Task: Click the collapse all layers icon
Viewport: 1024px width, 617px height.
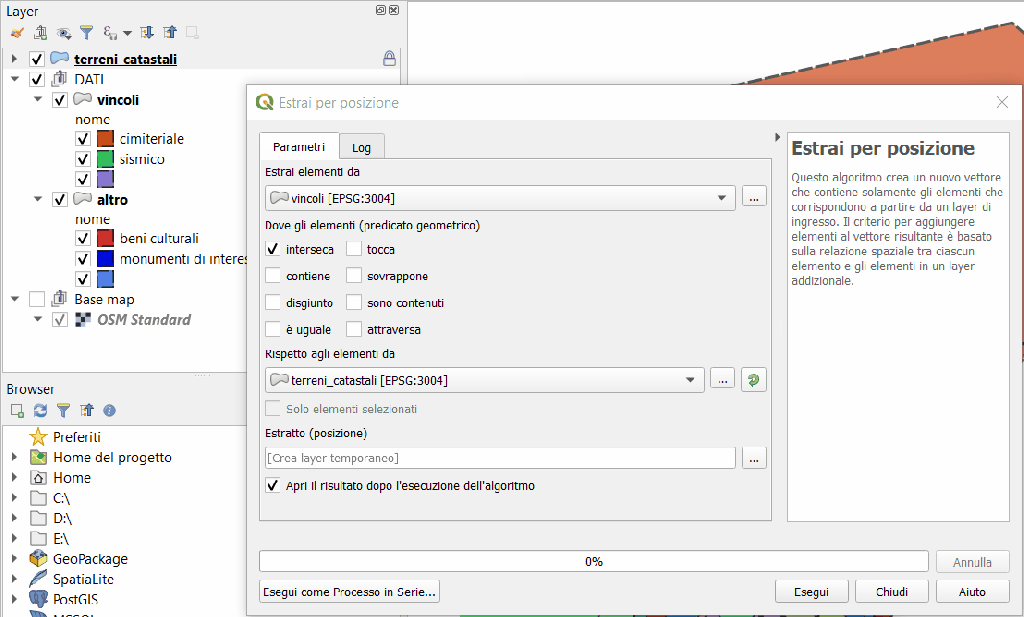Action: pyautogui.click(x=170, y=33)
